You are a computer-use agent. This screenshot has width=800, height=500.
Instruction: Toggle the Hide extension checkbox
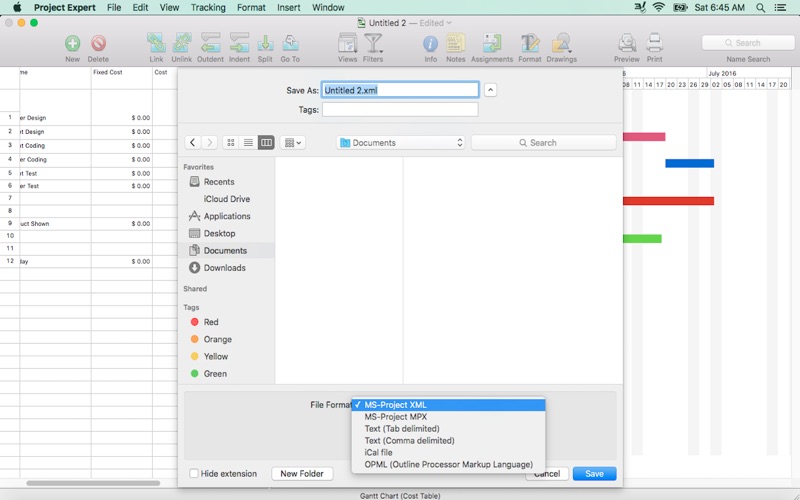(x=194, y=473)
